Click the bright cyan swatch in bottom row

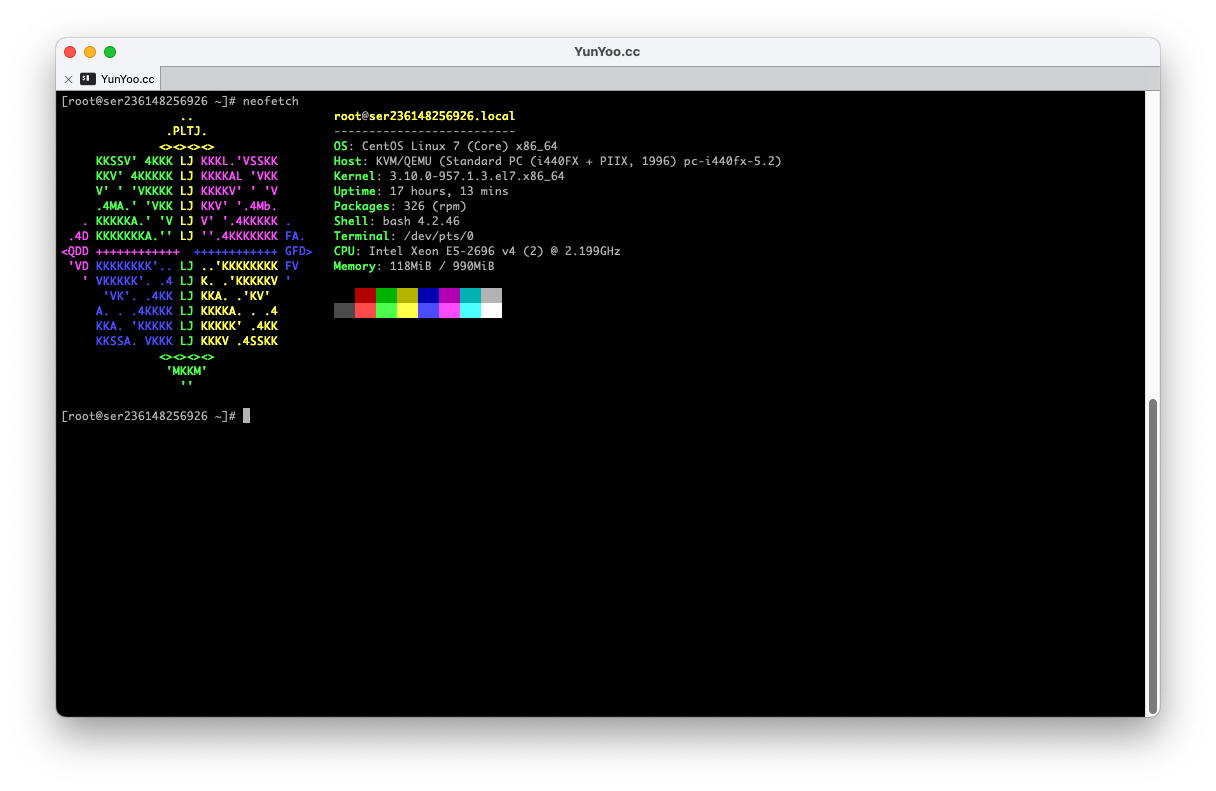(x=470, y=310)
